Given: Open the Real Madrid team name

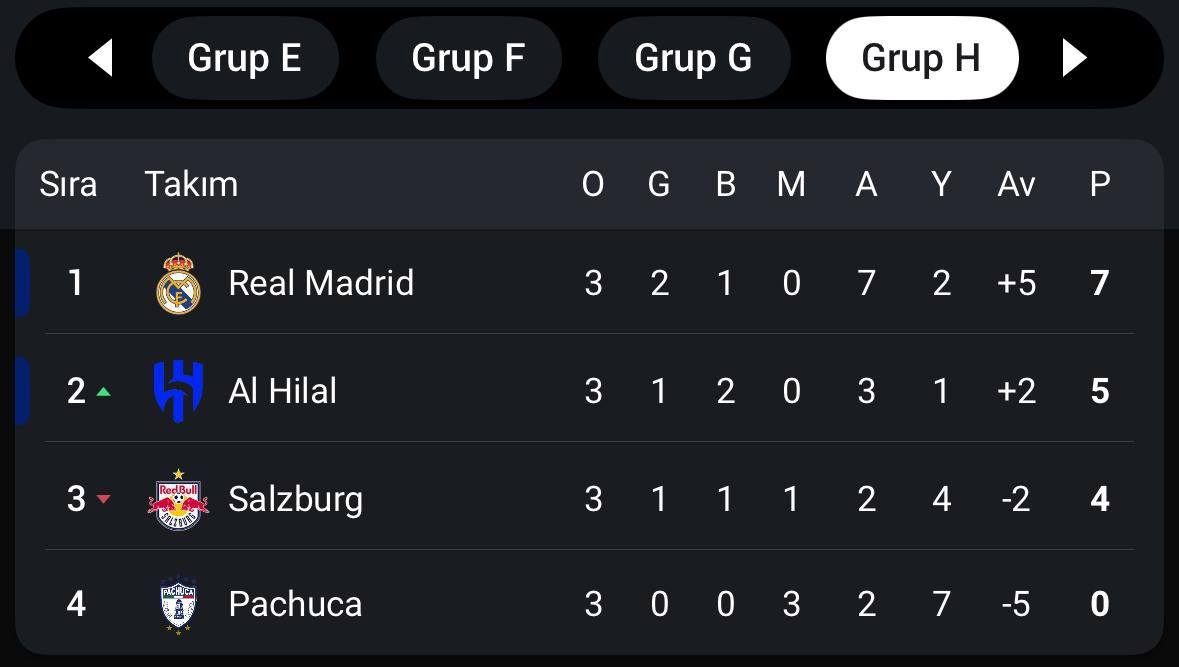Looking at the screenshot, I should point(321,283).
